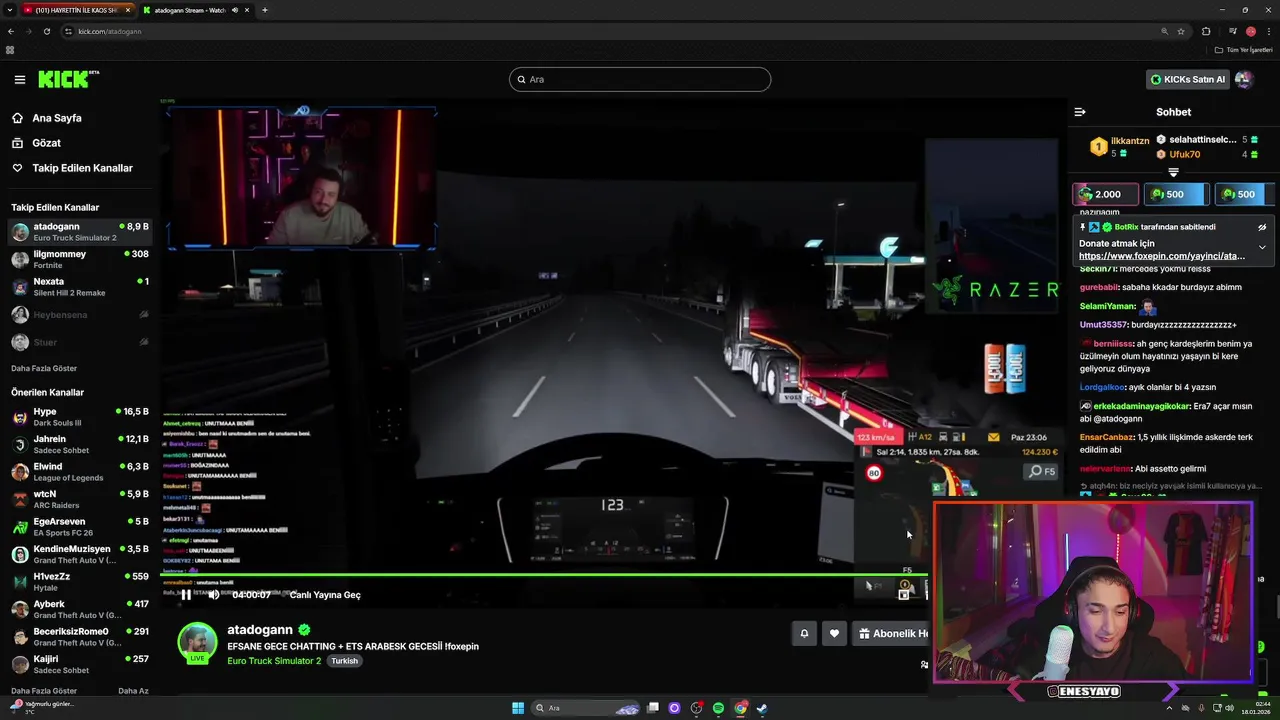The width and height of the screenshot is (1280, 720).
Task: Switch to the HAYRETTİN YouTube tab
Action: click(76, 10)
